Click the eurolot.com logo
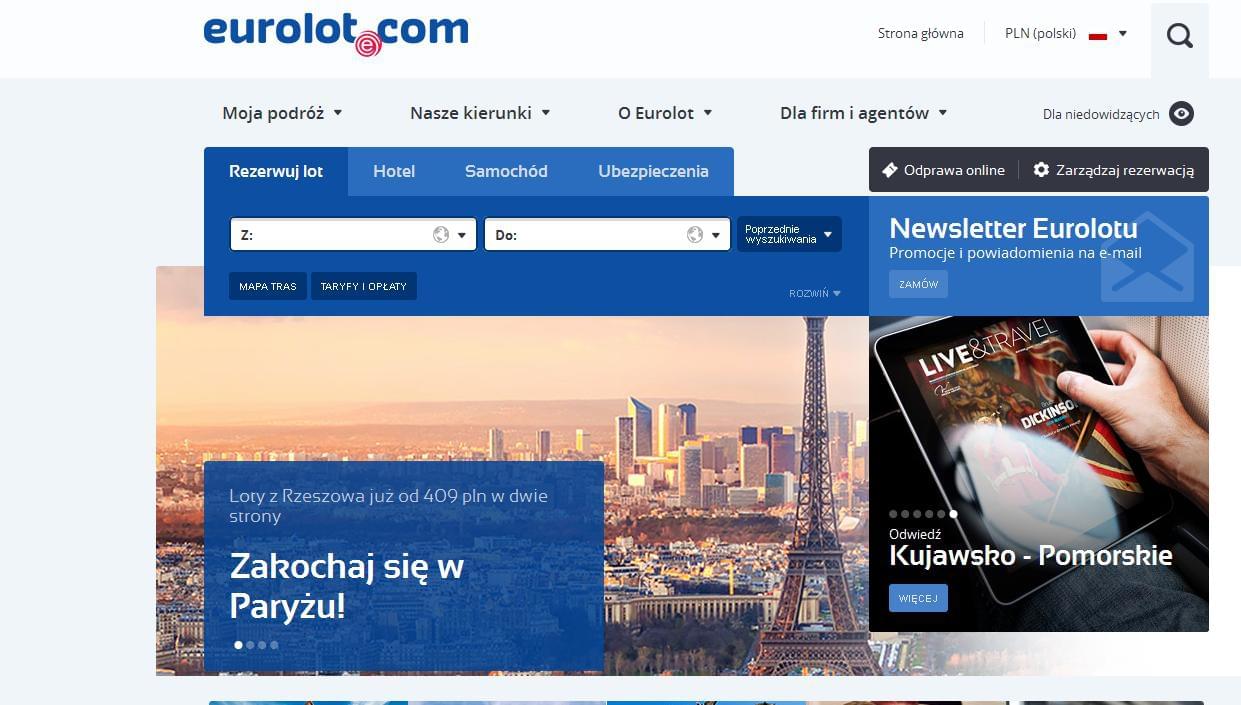Viewport: 1241px width, 705px height. (335, 32)
